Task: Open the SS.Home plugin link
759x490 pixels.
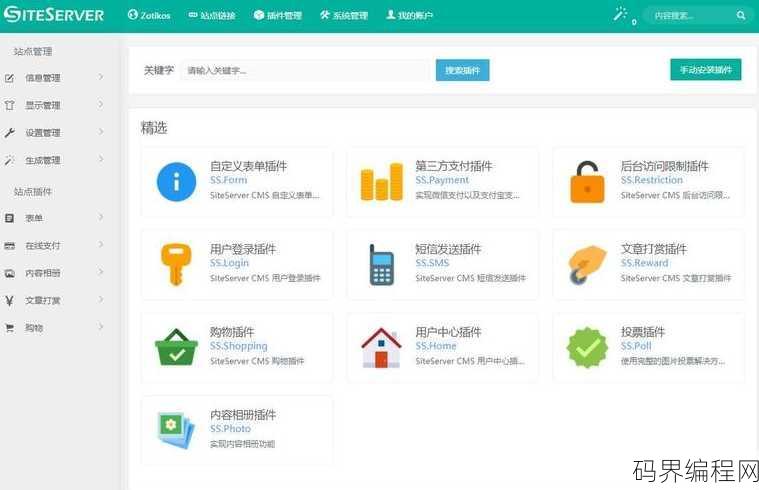Action: click(x=436, y=346)
